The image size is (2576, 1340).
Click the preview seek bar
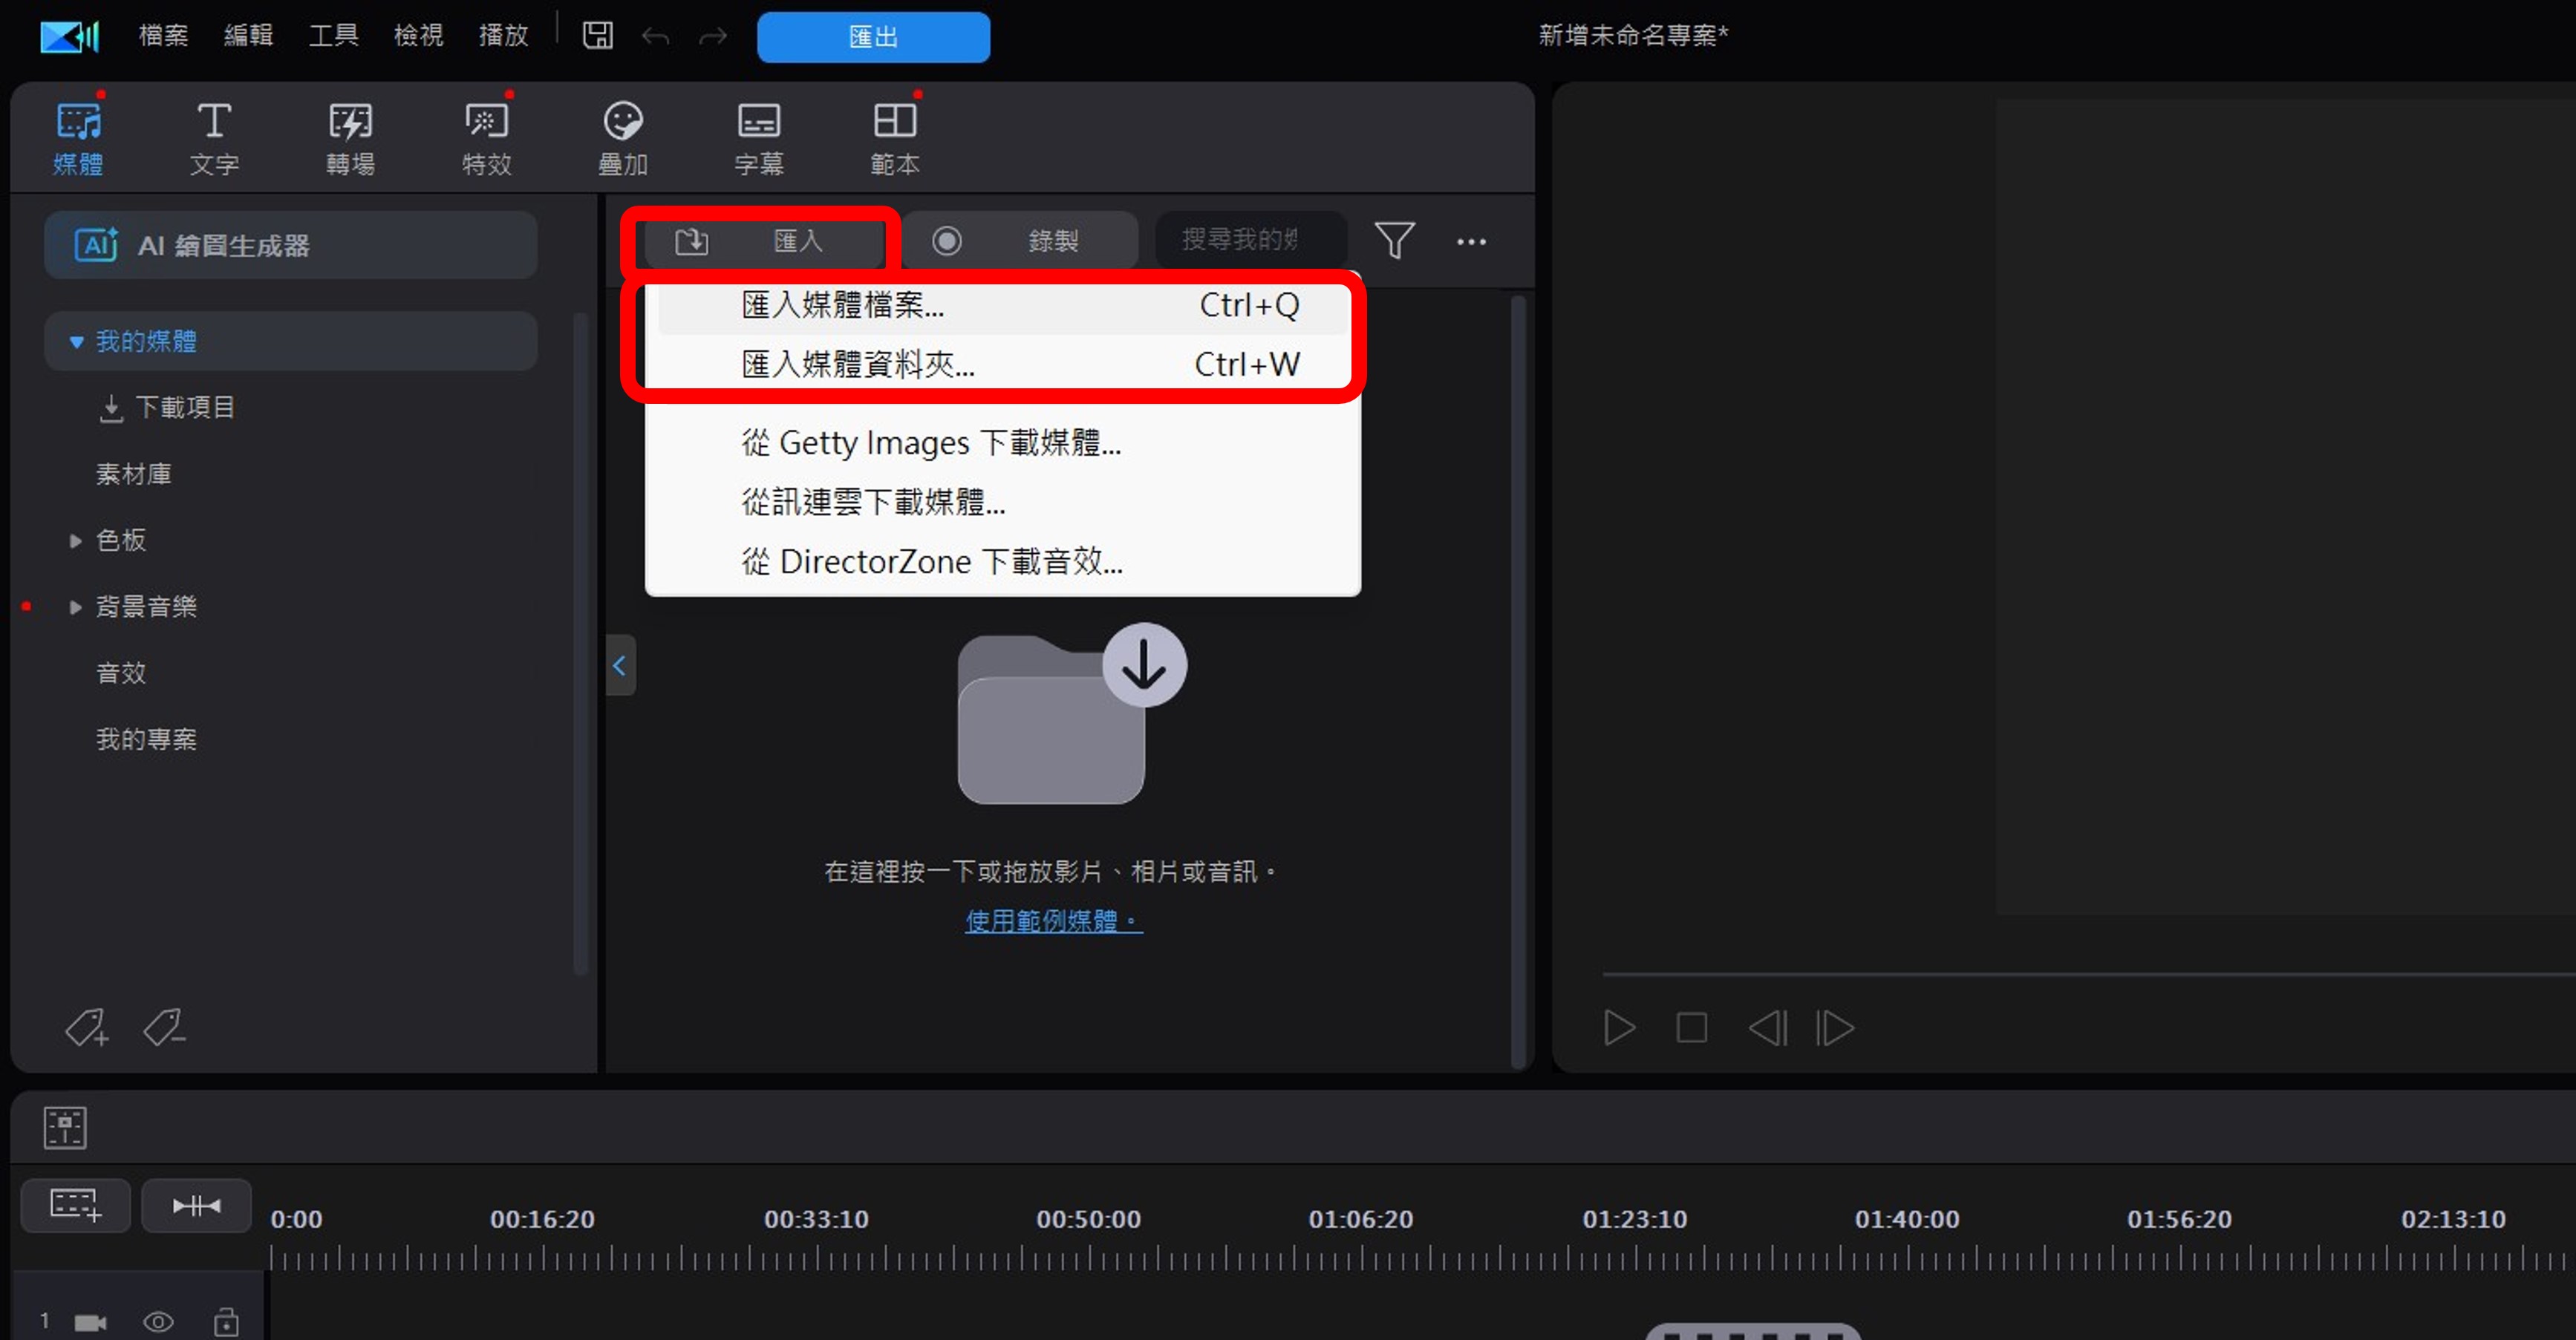tap(2000, 973)
